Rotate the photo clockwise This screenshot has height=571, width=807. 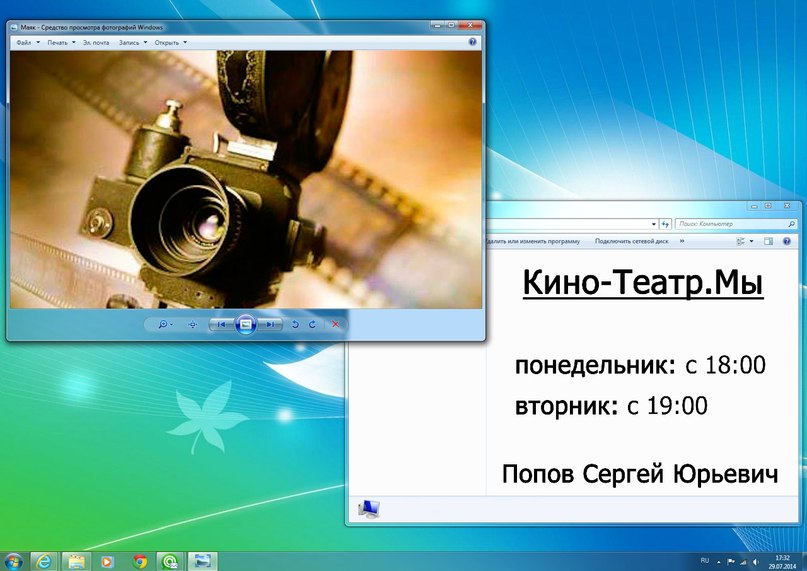pyautogui.click(x=312, y=324)
